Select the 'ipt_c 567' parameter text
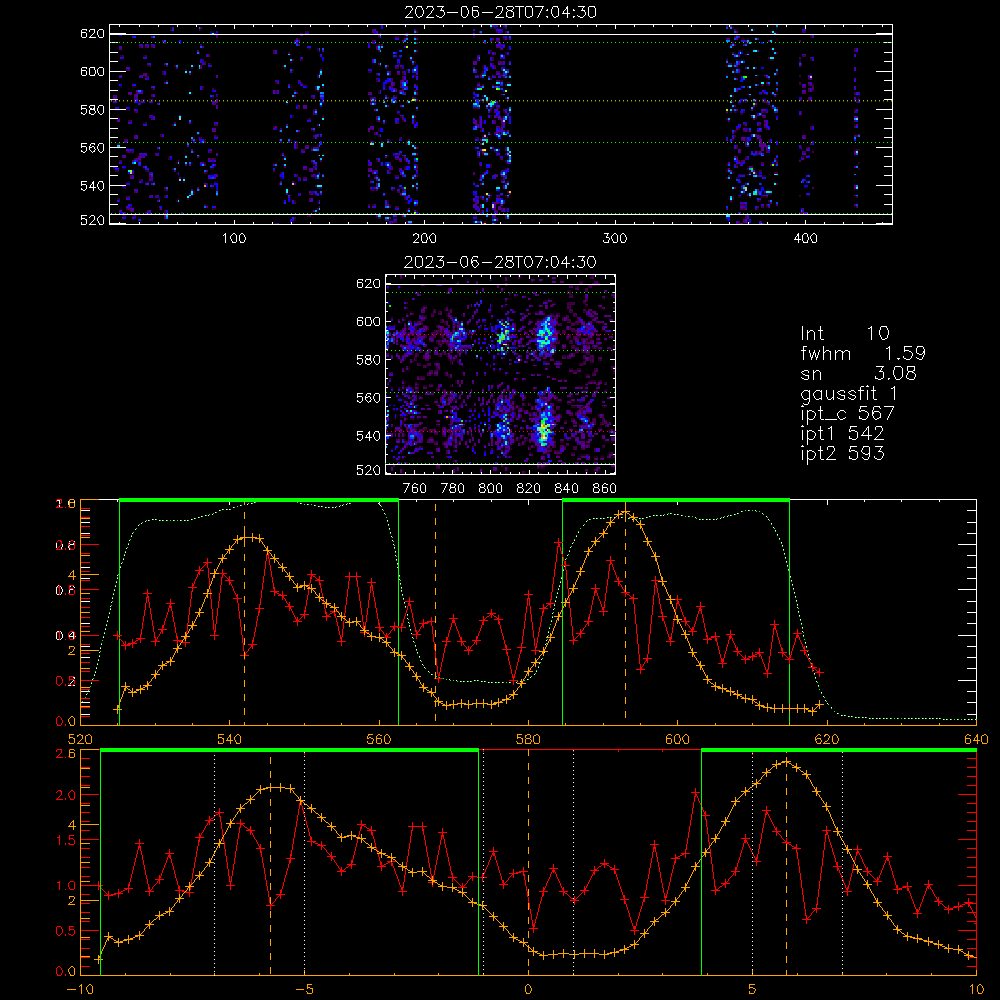The width and height of the screenshot is (1000, 1000). 848,414
